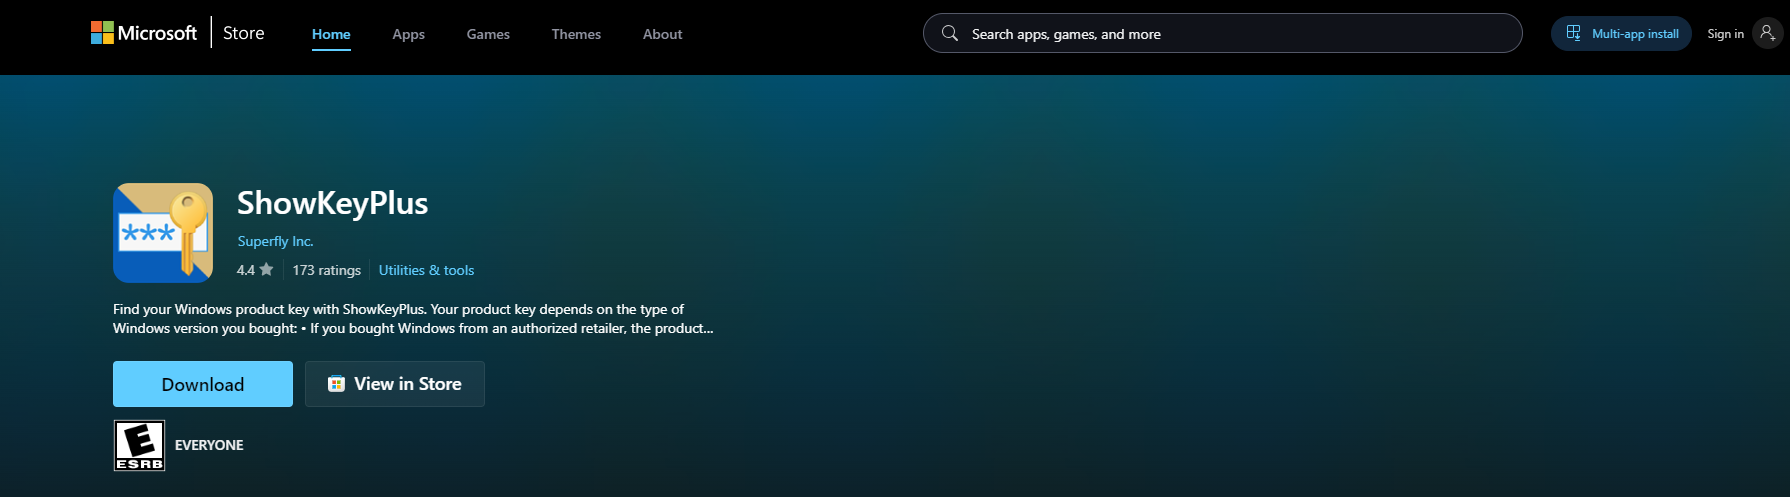
Task: Open the Utilities & tools category link
Action: 426,270
